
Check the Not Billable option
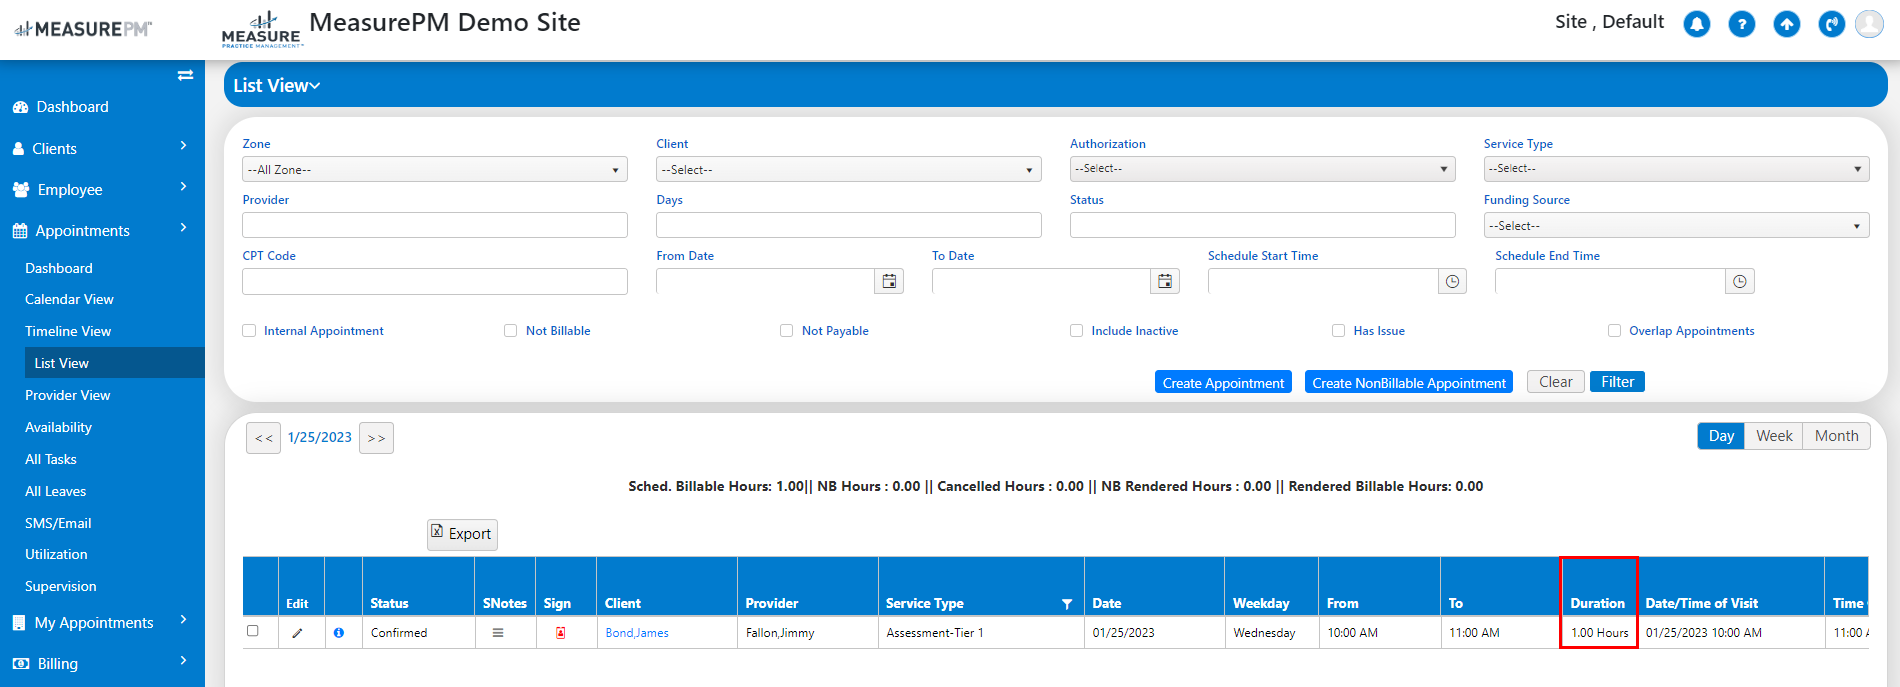pos(511,331)
